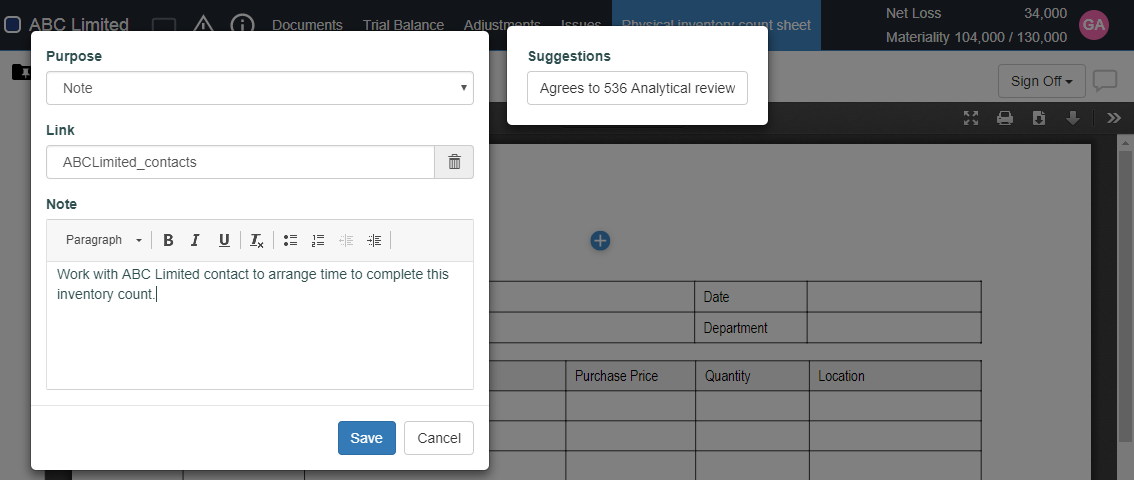Increase indent in the note editor
This screenshot has width=1134, height=480.
point(374,240)
